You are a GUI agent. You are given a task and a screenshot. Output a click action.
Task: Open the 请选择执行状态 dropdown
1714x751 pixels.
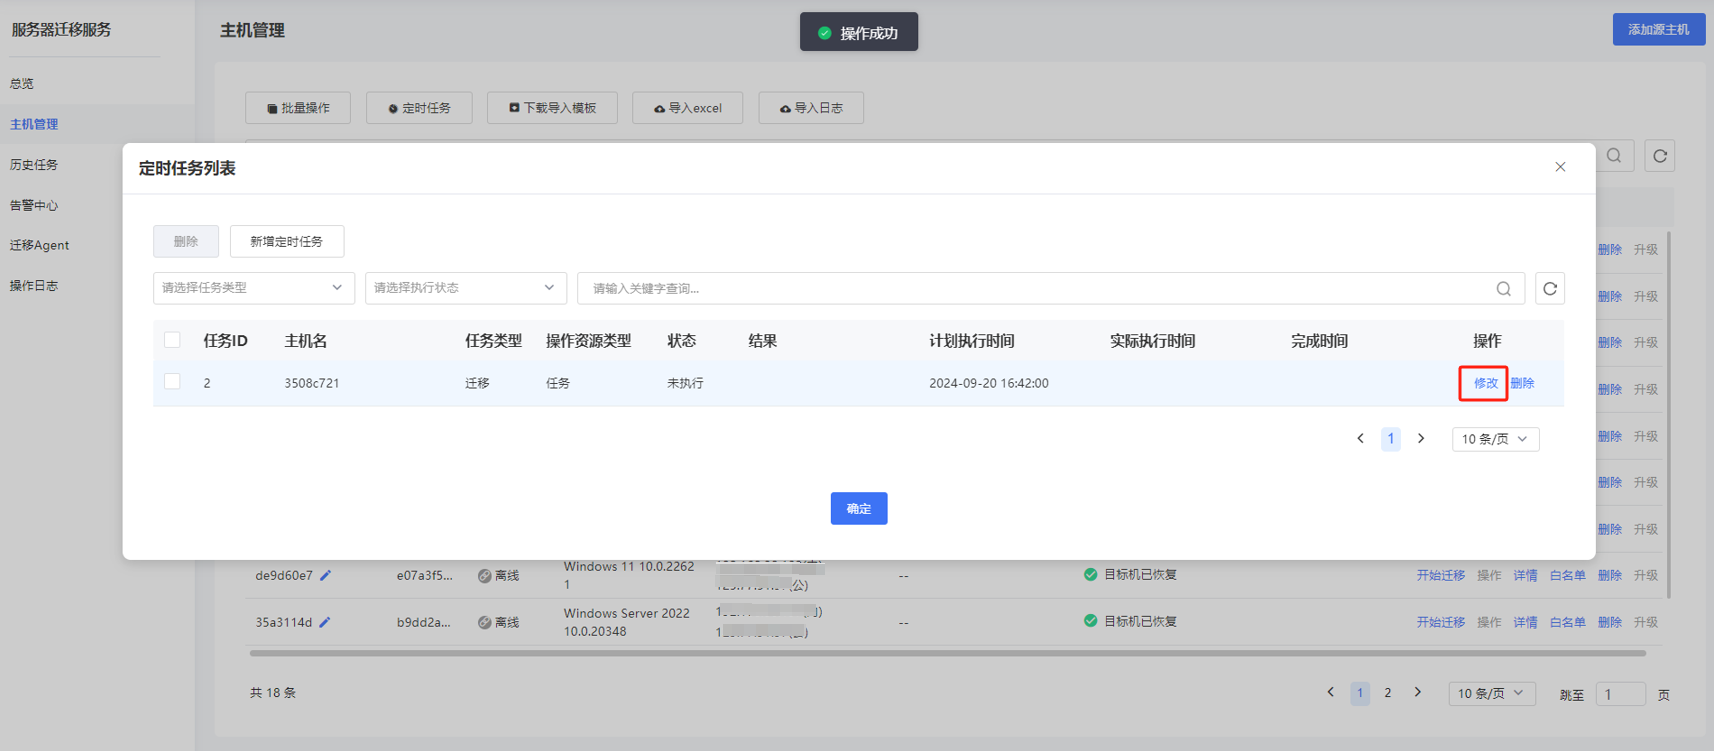pyautogui.click(x=466, y=288)
